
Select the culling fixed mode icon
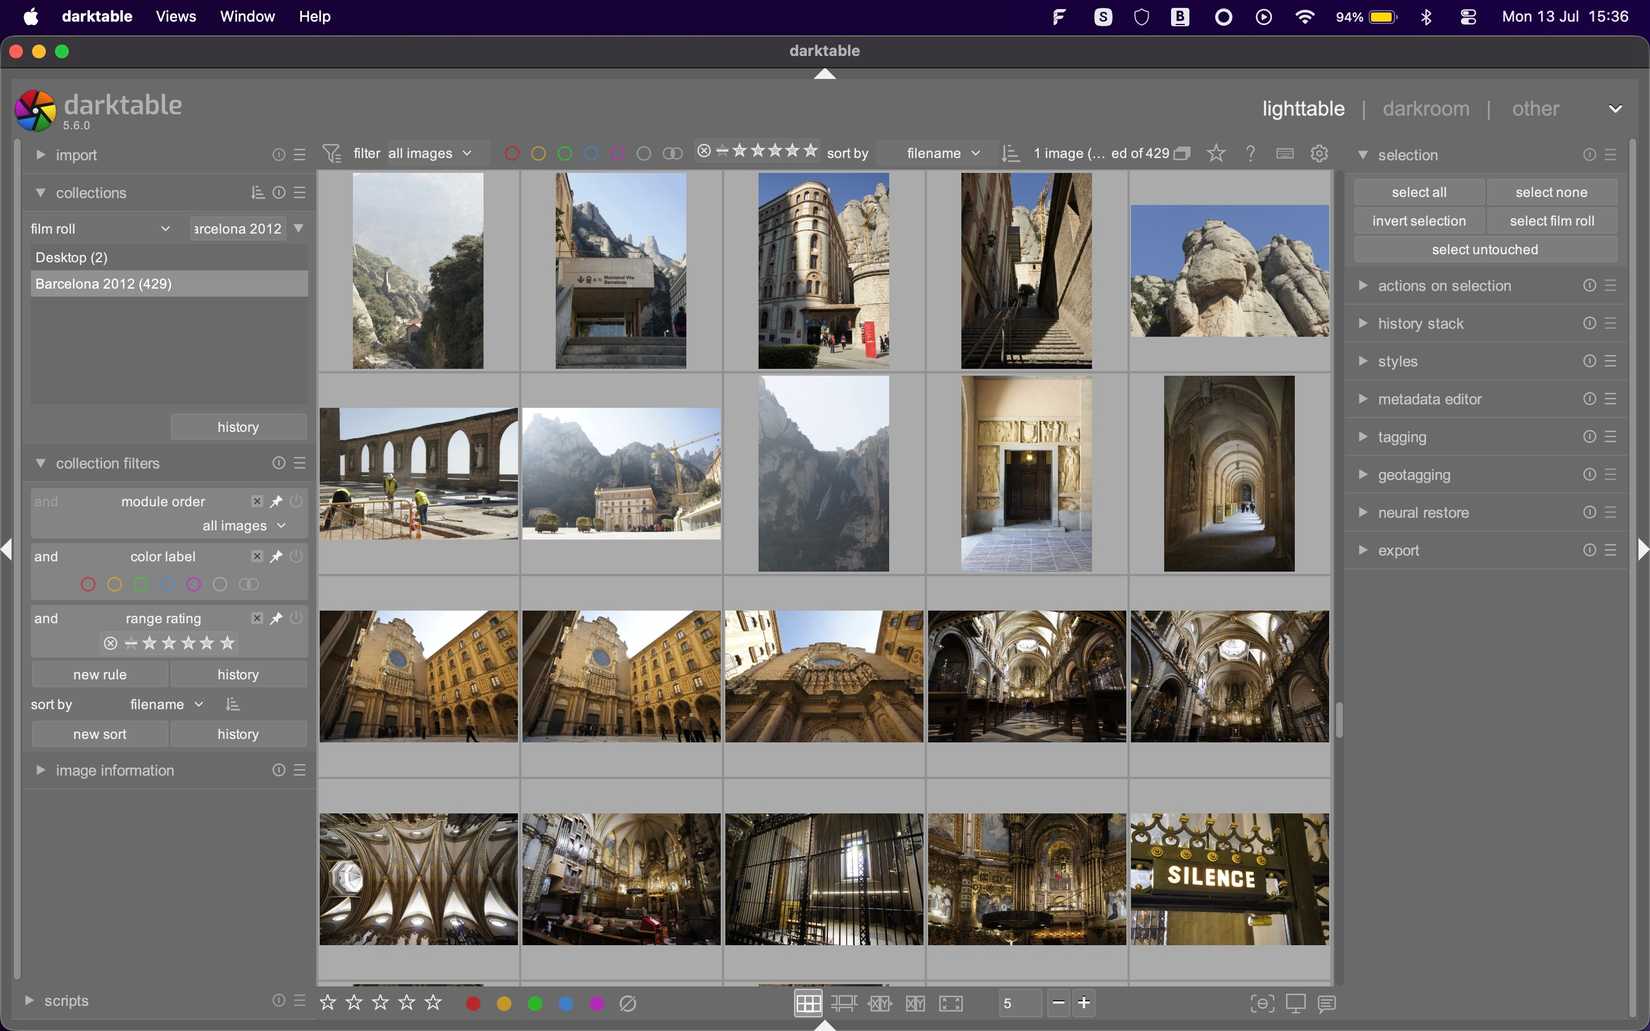tap(880, 1003)
